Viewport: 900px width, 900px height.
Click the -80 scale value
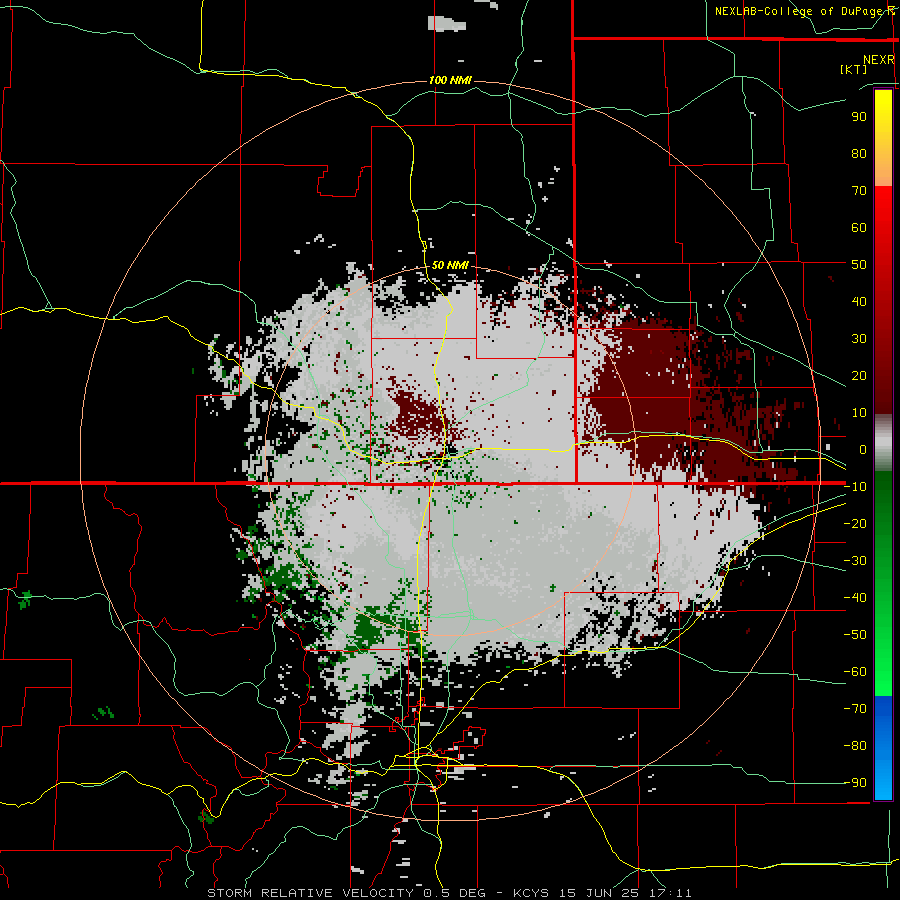(x=855, y=746)
